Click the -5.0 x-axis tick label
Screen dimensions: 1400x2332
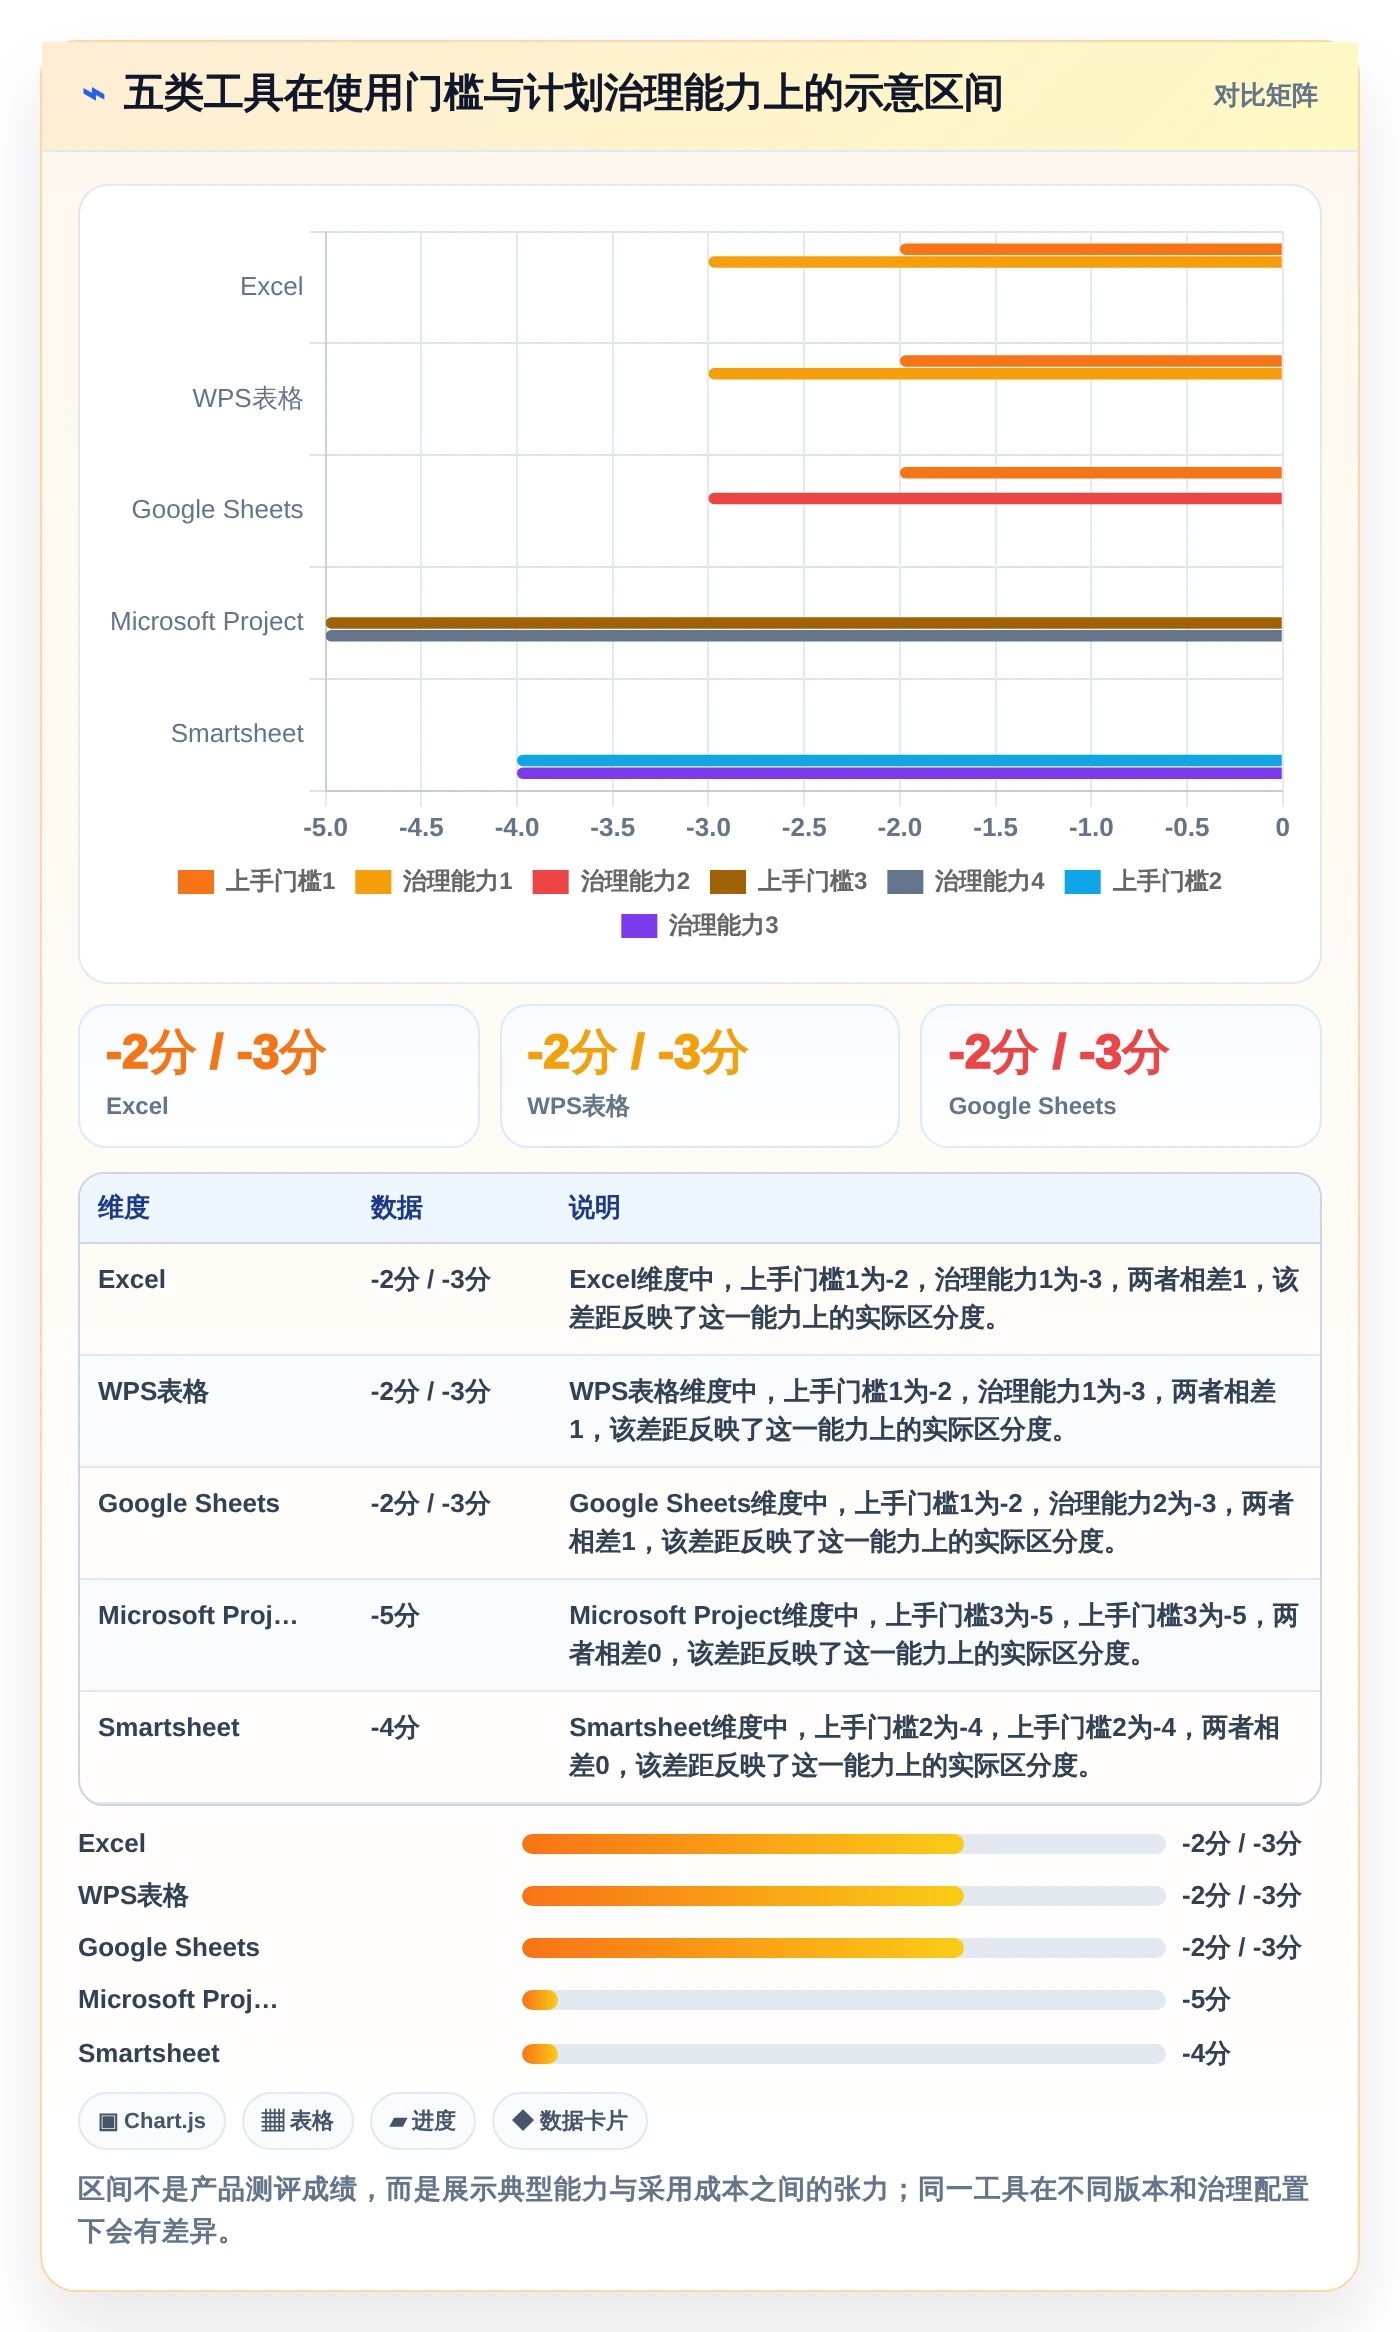click(325, 828)
